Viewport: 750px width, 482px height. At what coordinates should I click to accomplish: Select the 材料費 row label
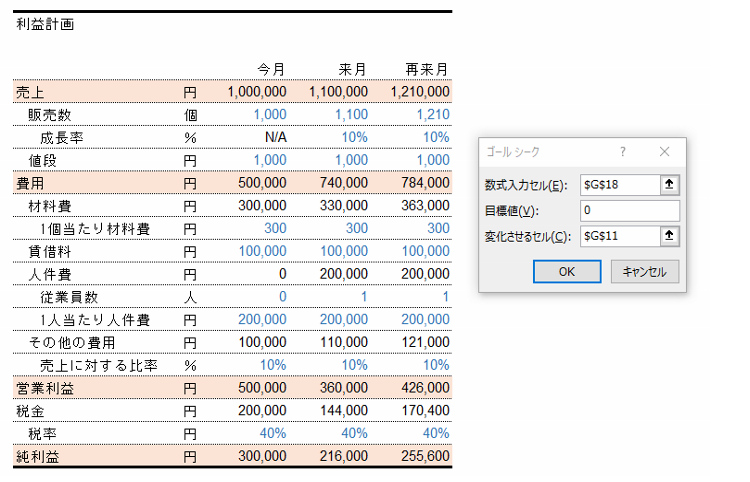coord(50,206)
